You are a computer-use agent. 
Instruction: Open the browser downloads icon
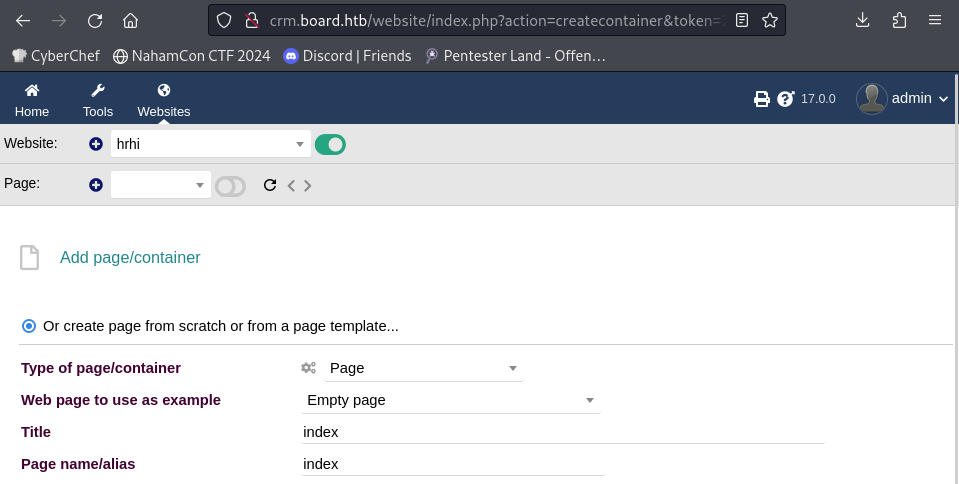click(862, 20)
